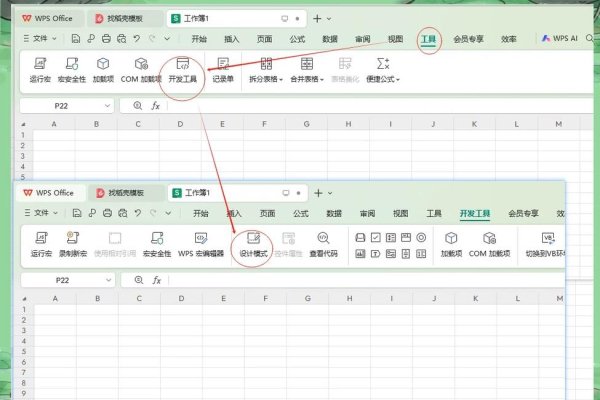The width and height of the screenshot is (600, 400).
Task: Click save icon in the 工具 window toolbar
Action: 76,38
